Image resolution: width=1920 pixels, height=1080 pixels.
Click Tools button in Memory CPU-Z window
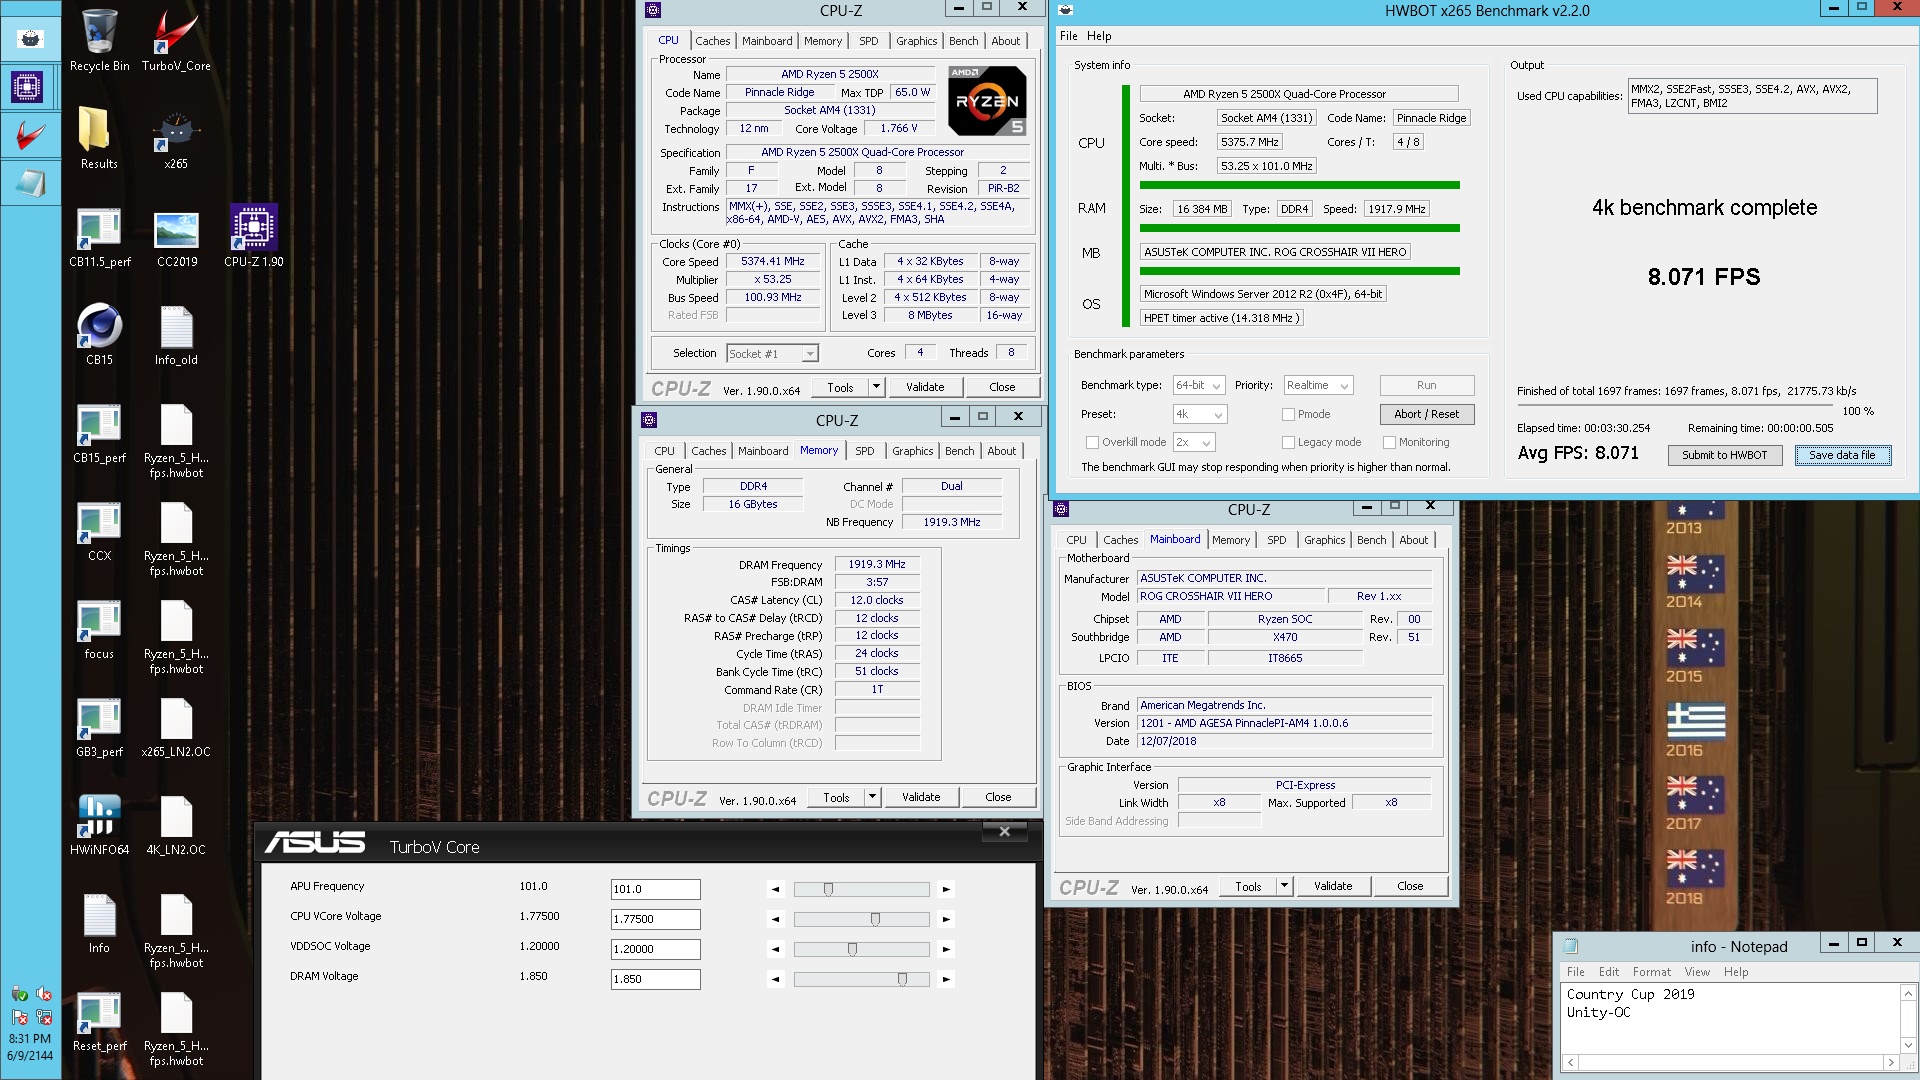pyautogui.click(x=836, y=797)
